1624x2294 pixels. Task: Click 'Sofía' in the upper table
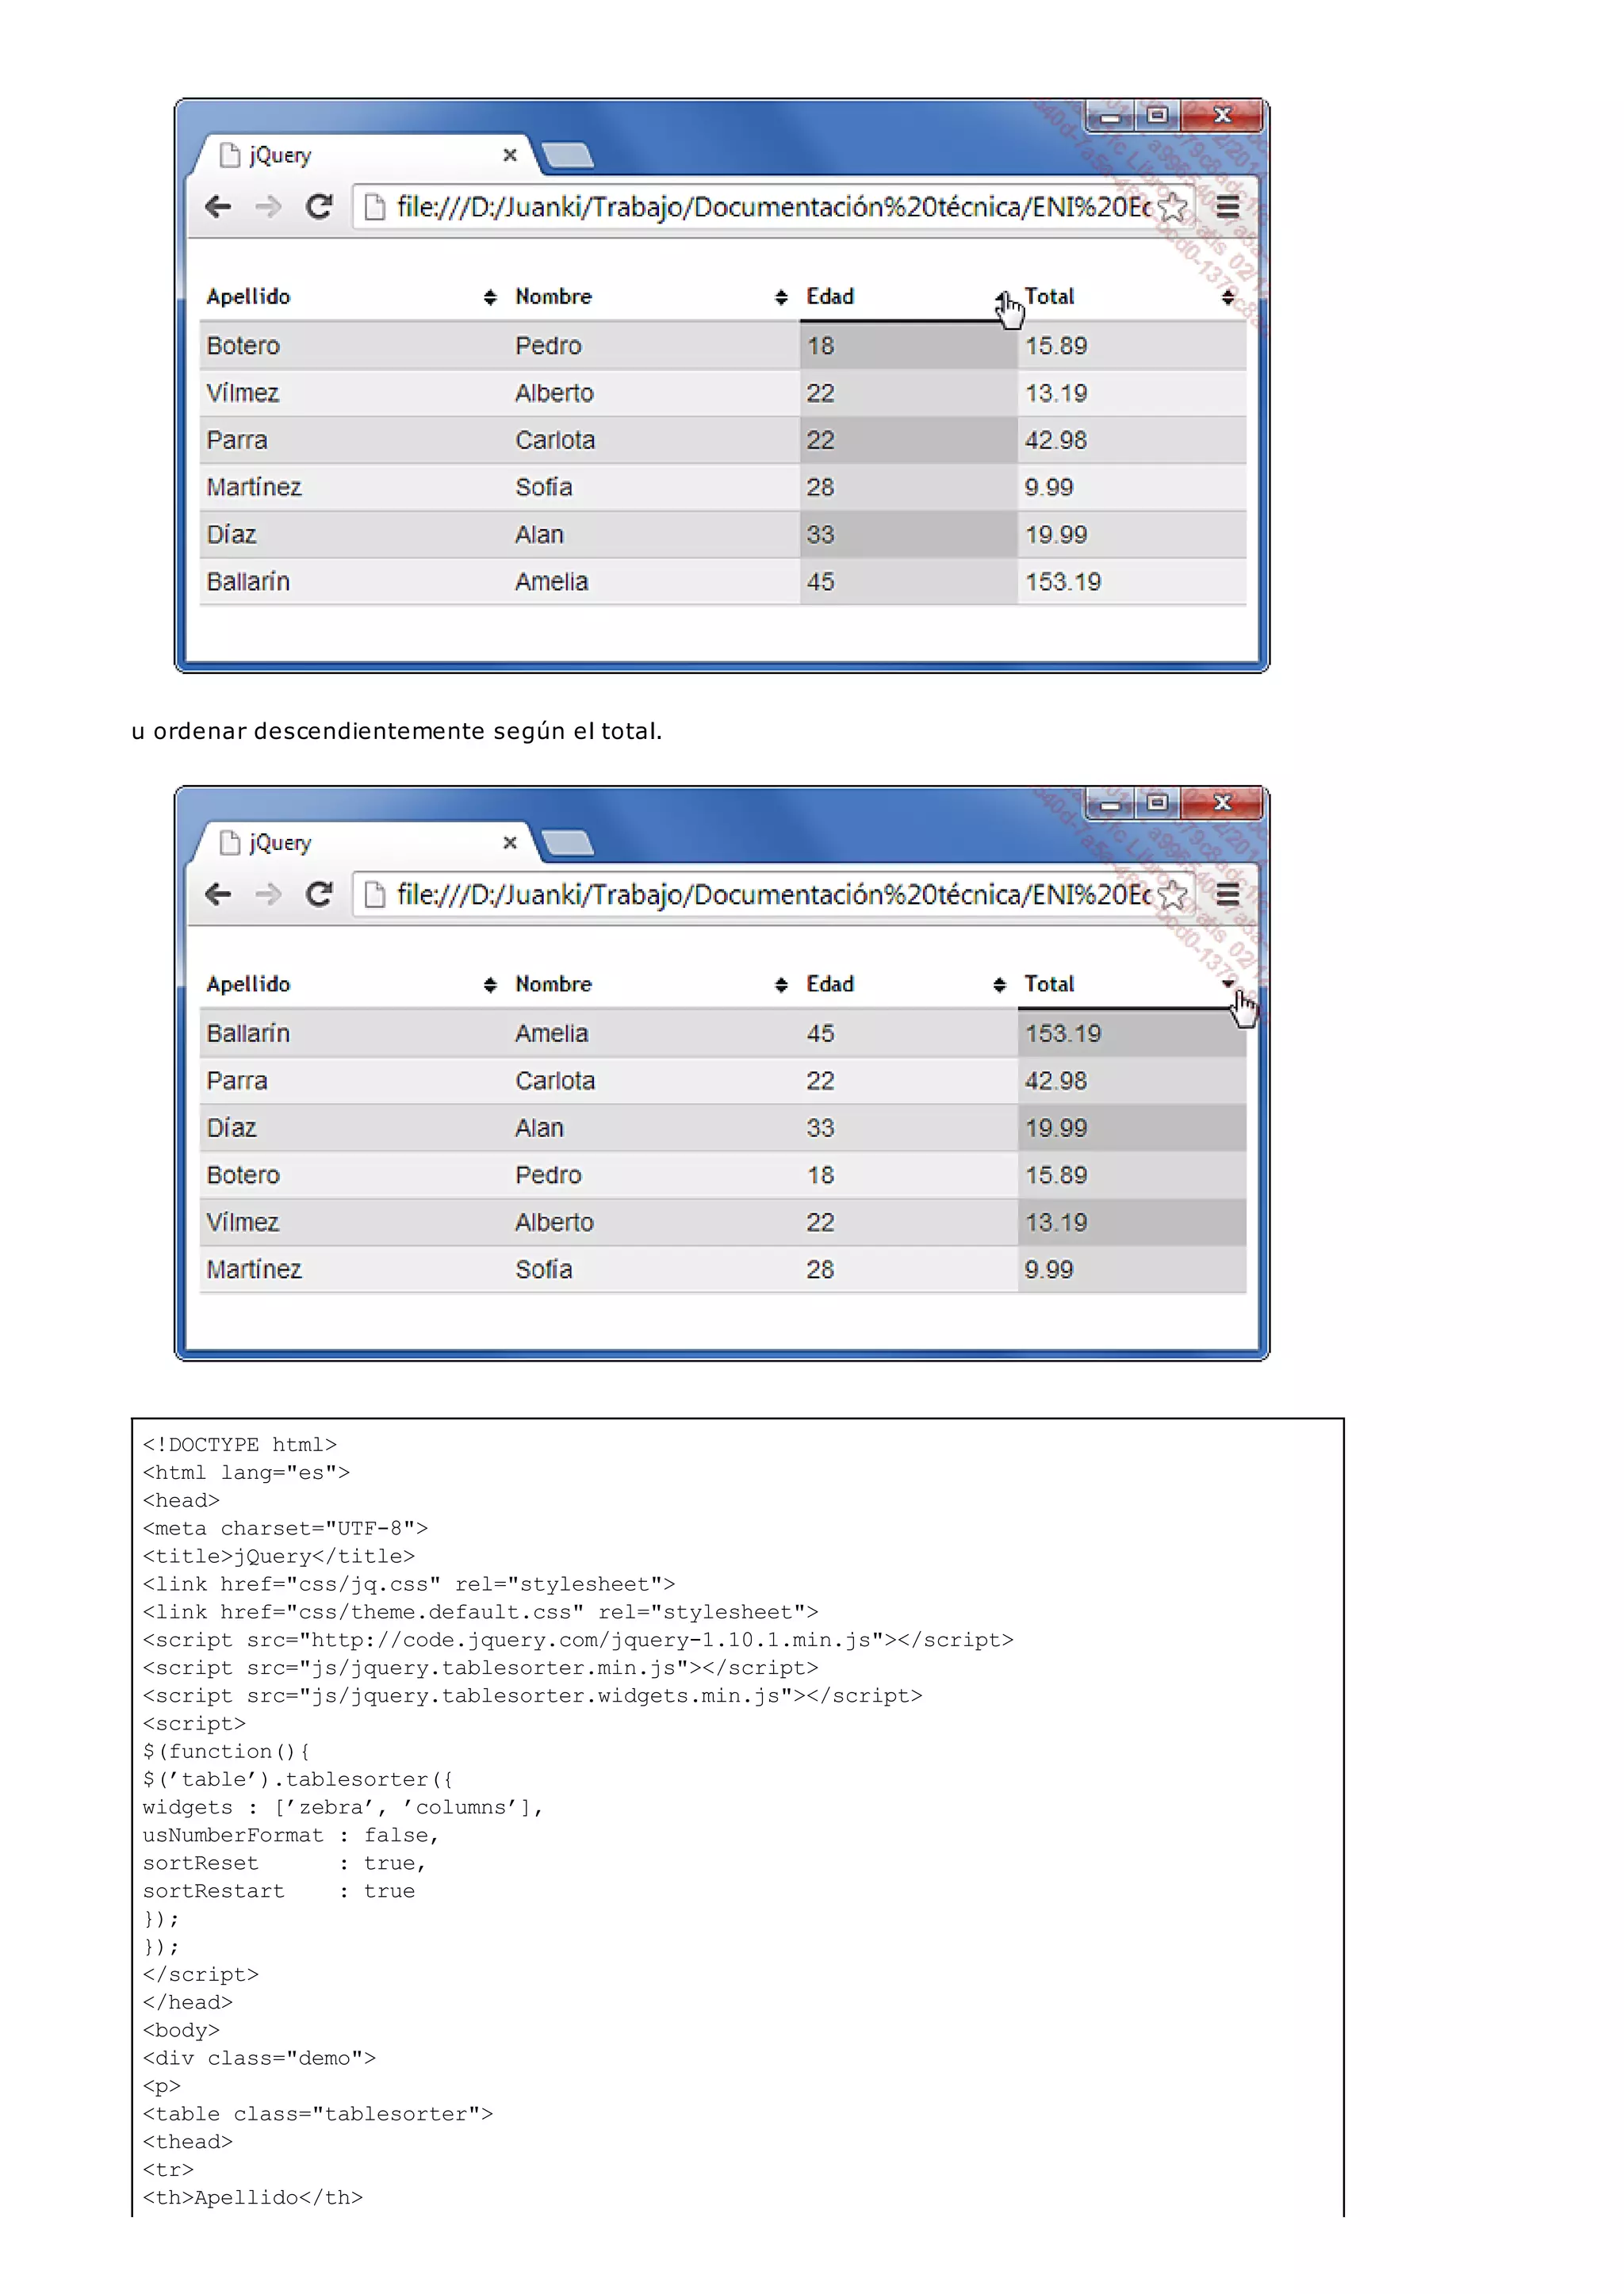coord(544,487)
